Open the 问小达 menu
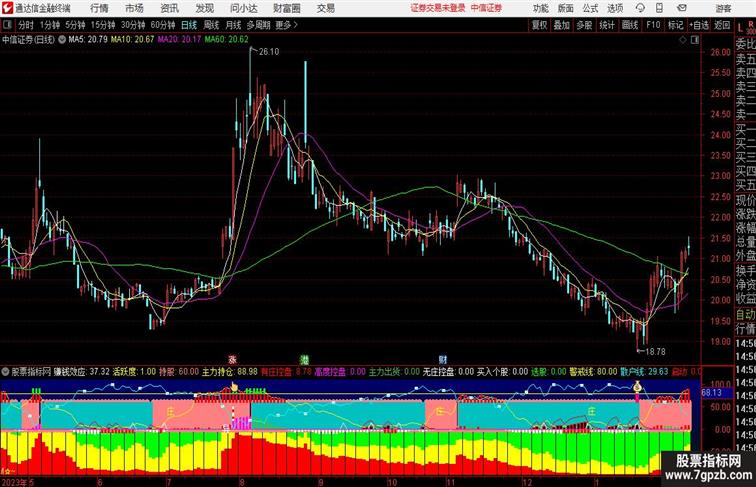Screen dimensions: 756x487 [243, 8]
